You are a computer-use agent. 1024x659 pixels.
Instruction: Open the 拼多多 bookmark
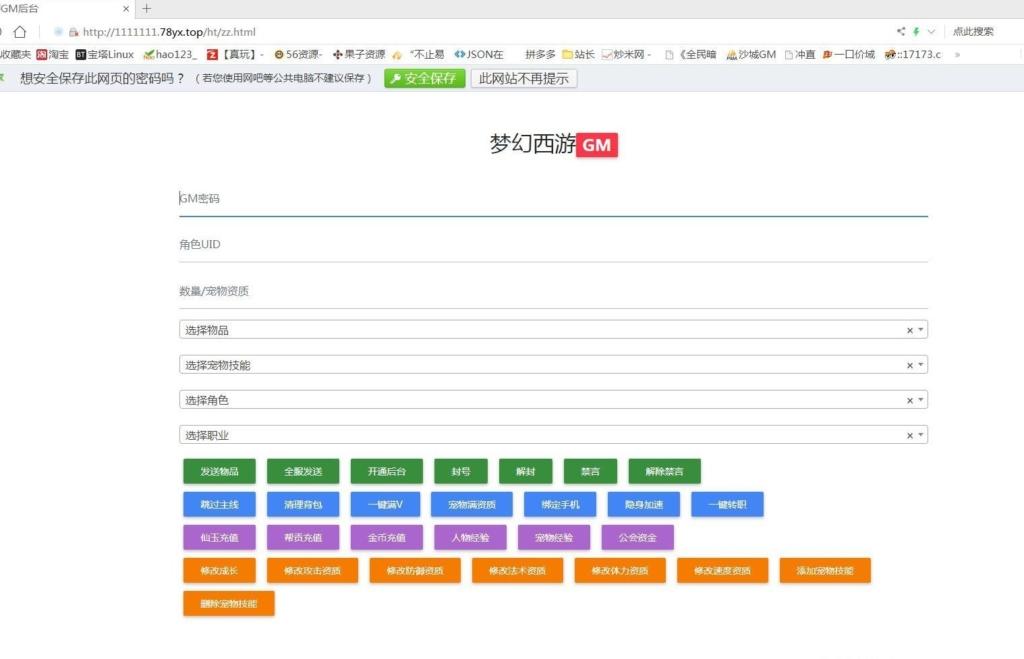point(539,54)
